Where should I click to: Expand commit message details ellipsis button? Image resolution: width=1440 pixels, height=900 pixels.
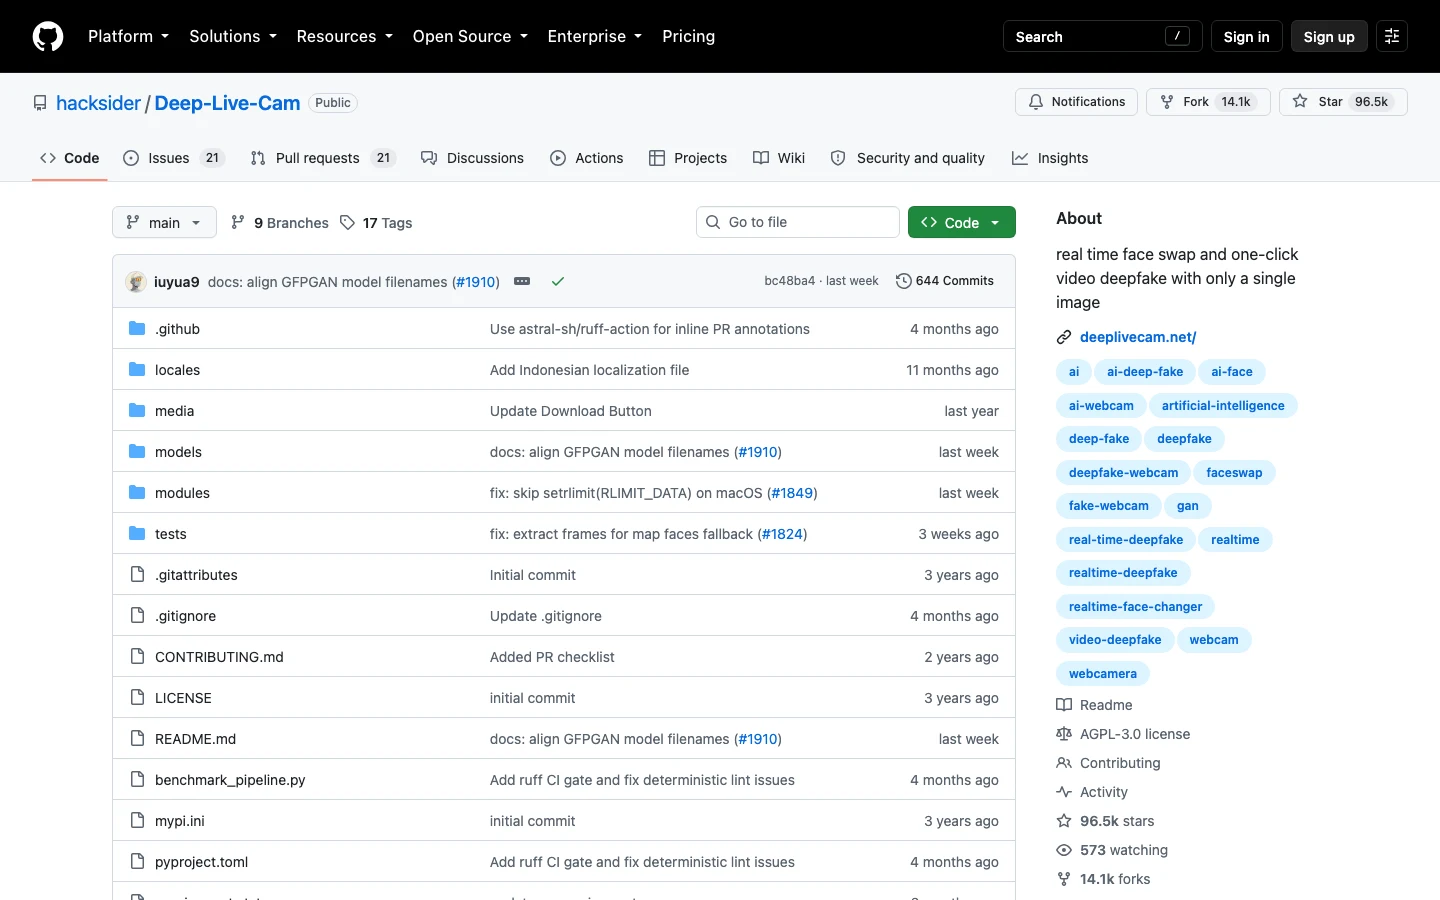click(x=522, y=282)
